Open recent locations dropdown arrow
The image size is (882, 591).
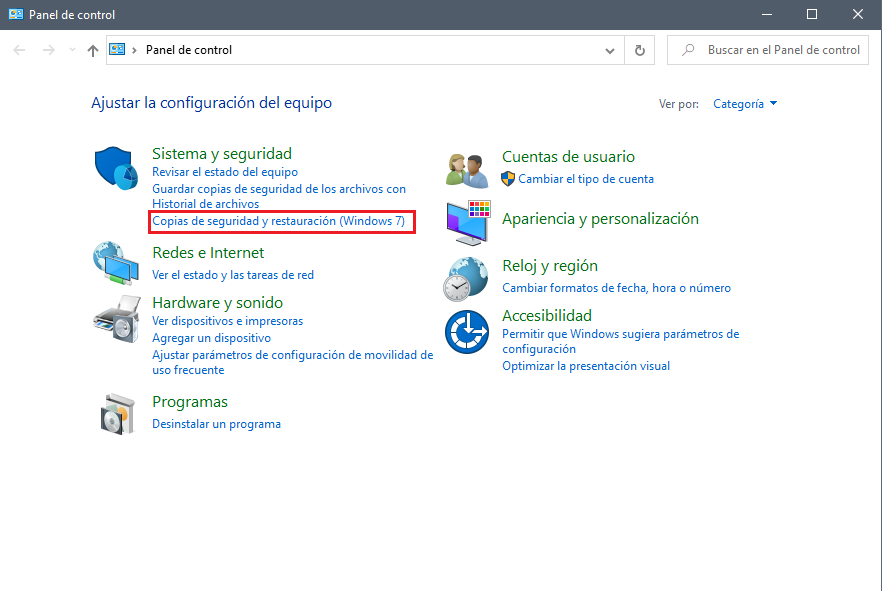[71, 50]
